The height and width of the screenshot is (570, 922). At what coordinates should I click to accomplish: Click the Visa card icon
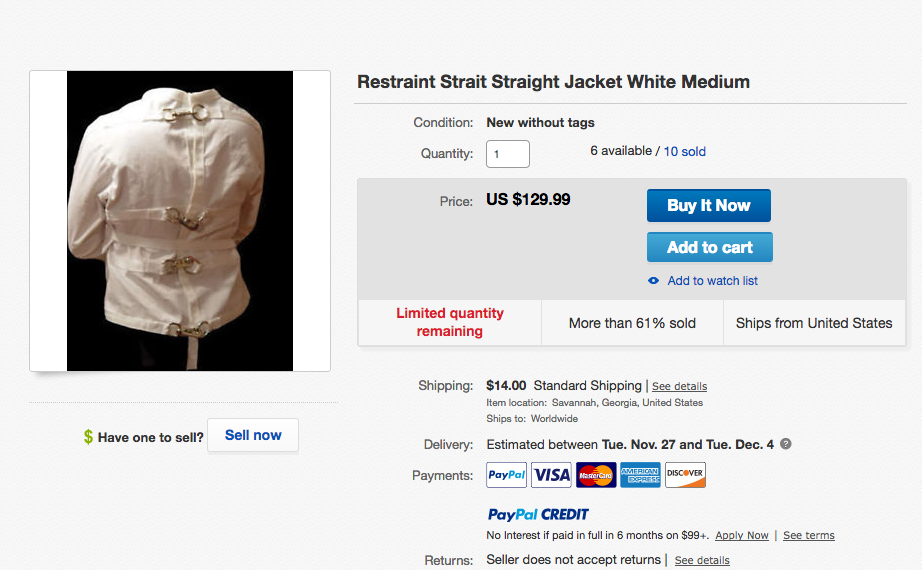(x=551, y=475)
